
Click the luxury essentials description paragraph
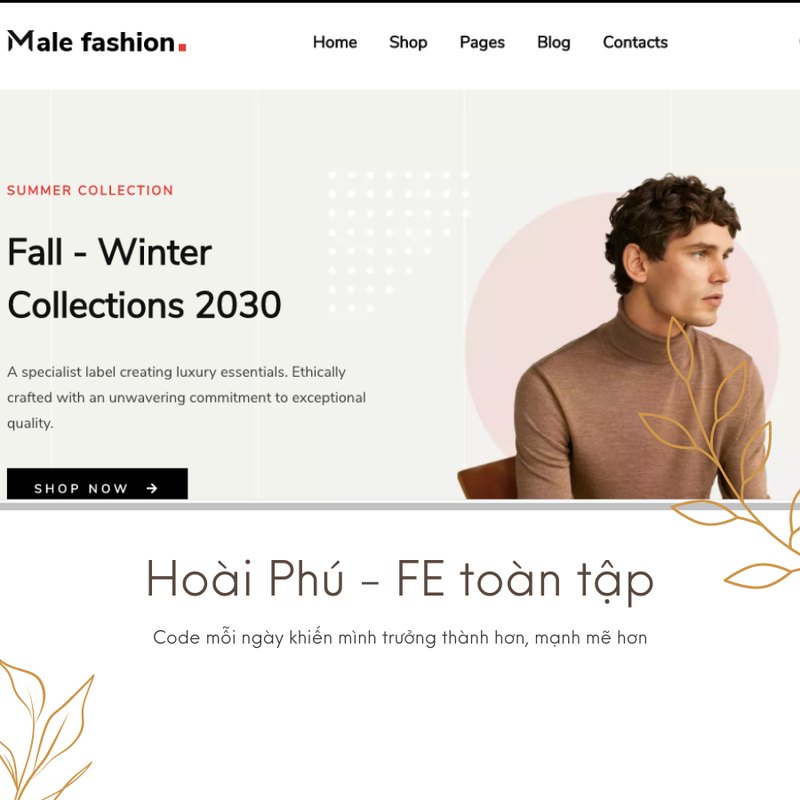pyautogui.click(x=186, y=397)
